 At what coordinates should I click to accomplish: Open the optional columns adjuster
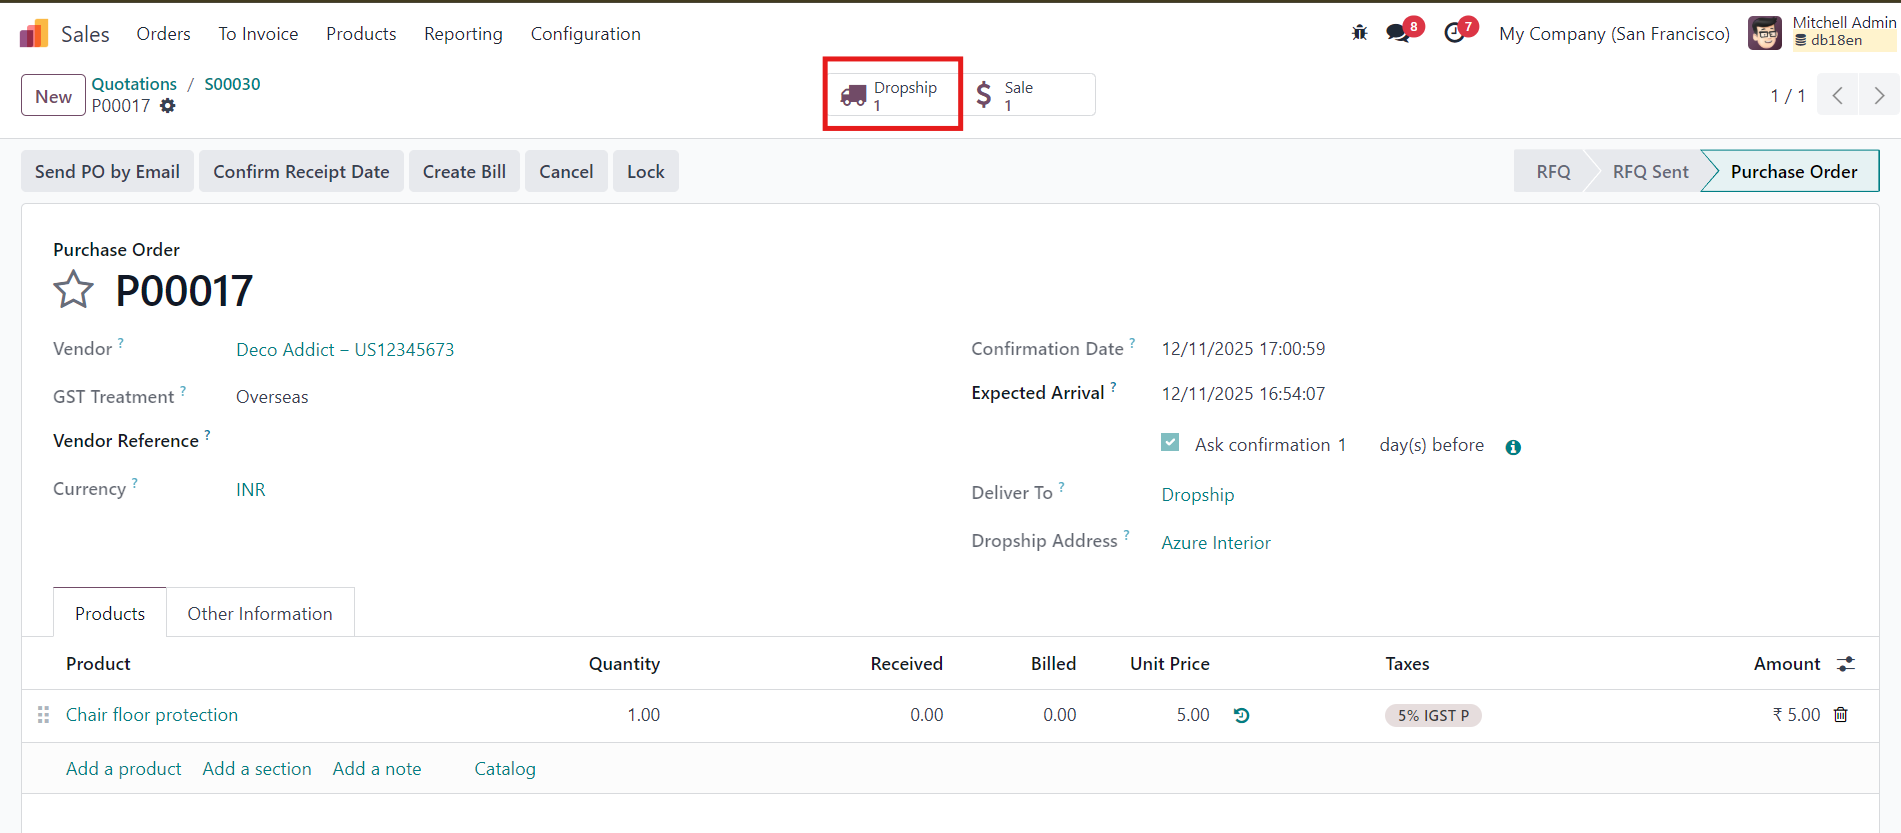coord(1846,664)
